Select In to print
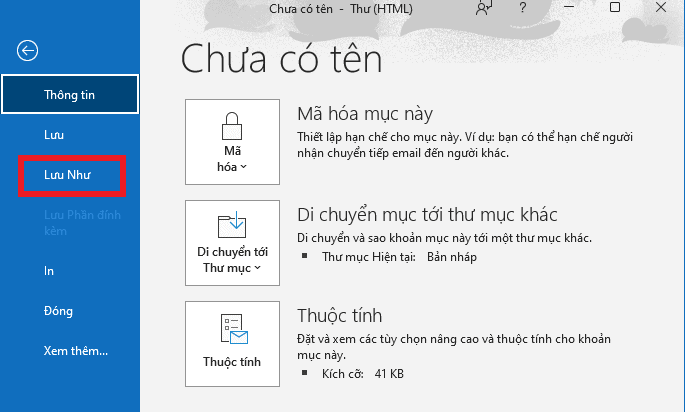Image resolution: width=685 pixels, height=412 pixels. click(x=49, y=271)
